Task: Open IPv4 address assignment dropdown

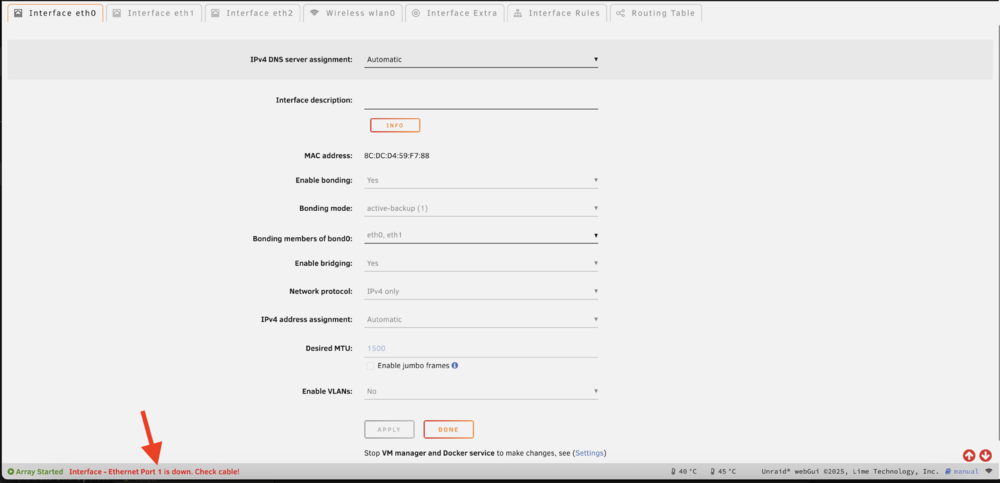Action: 481,319
